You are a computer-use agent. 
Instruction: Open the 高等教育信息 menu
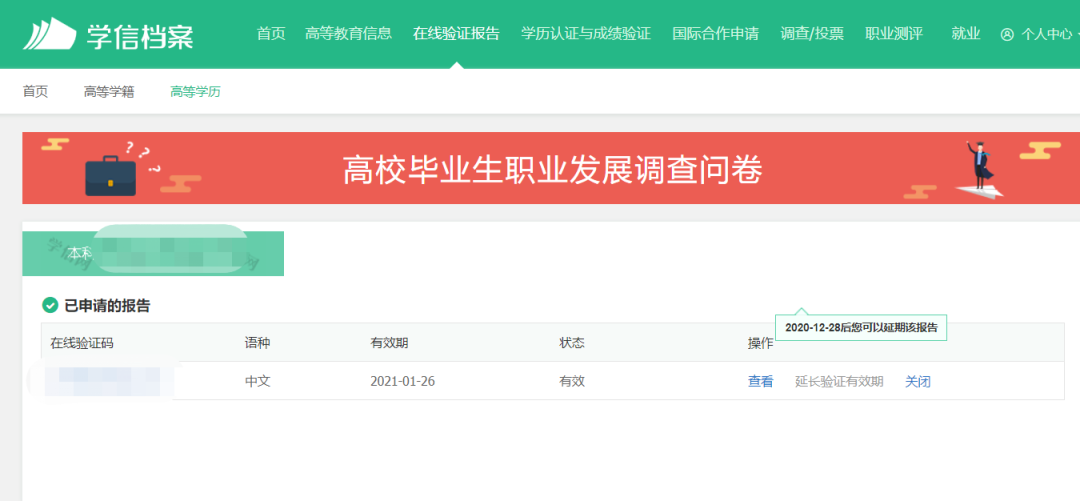(348, 34)
